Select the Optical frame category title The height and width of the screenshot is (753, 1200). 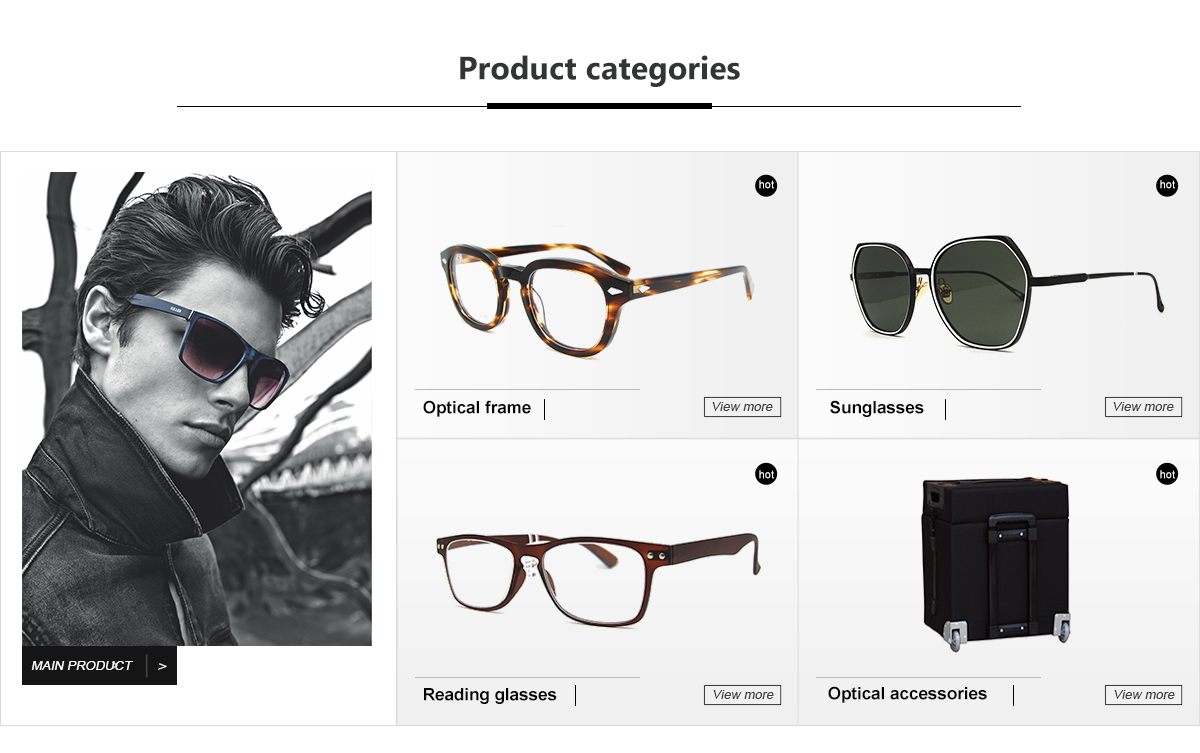pyautogui.click(x=477, y=408)
